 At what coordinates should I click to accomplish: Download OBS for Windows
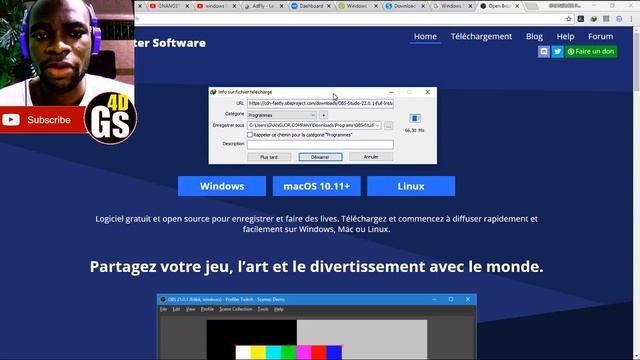(222, 186)
